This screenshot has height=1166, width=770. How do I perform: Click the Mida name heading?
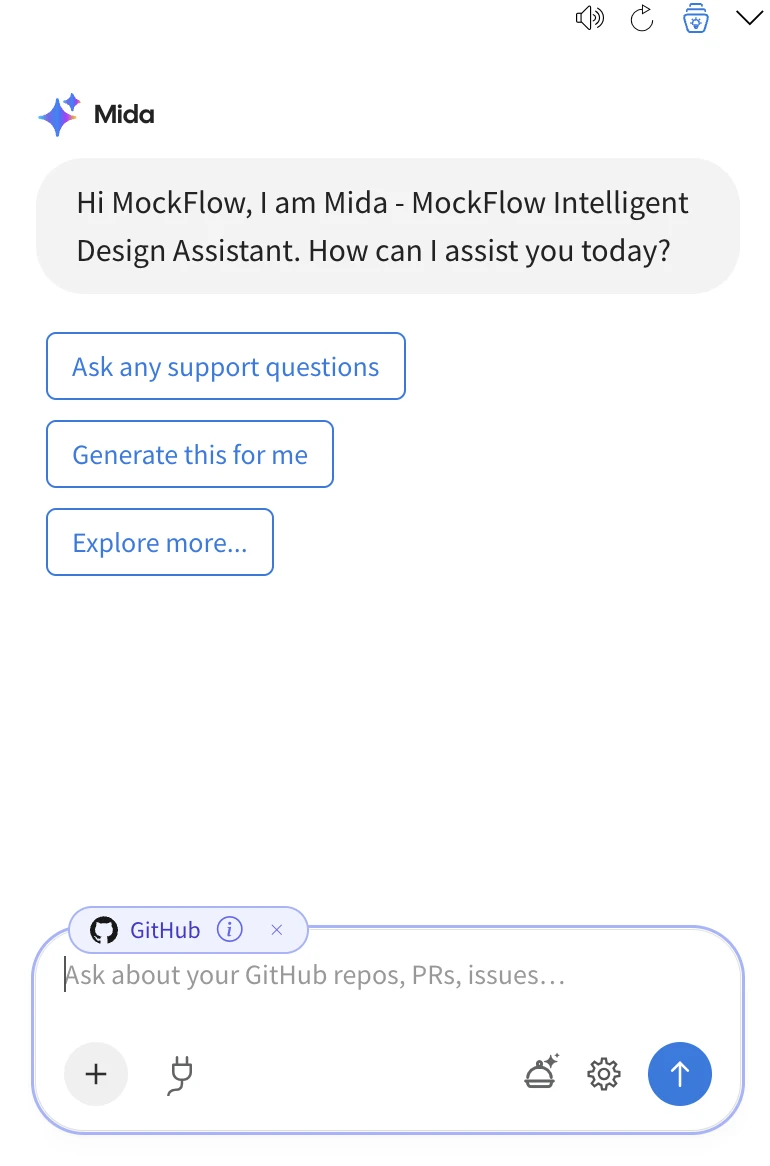coord(124,115)
